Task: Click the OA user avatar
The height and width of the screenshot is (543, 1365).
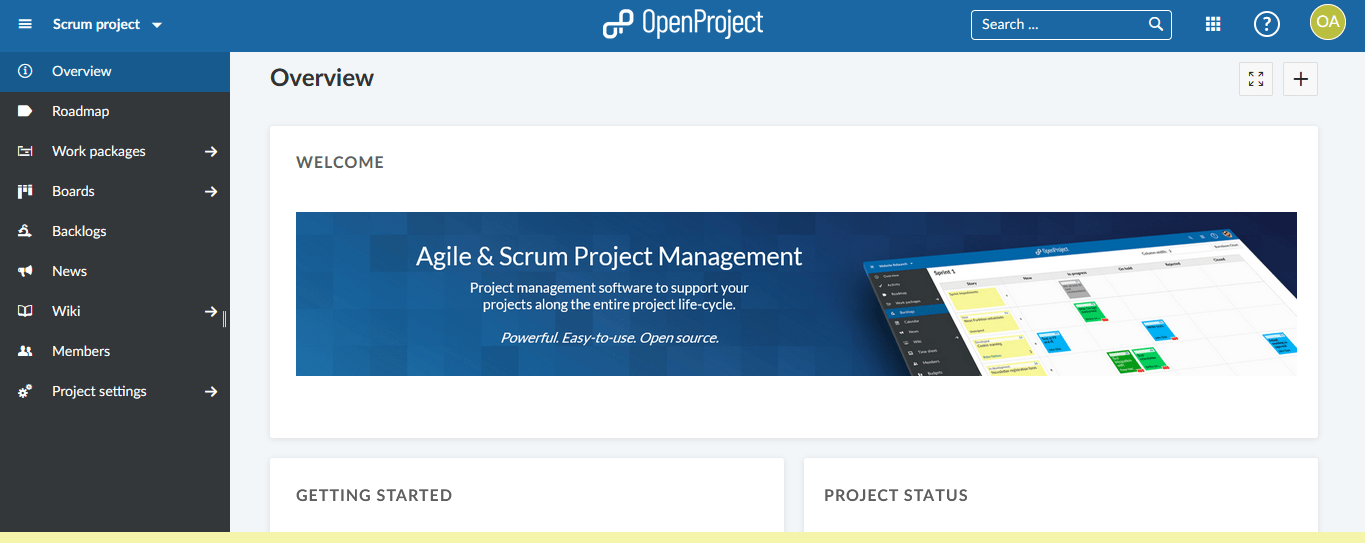Action: coord(1328,22)
